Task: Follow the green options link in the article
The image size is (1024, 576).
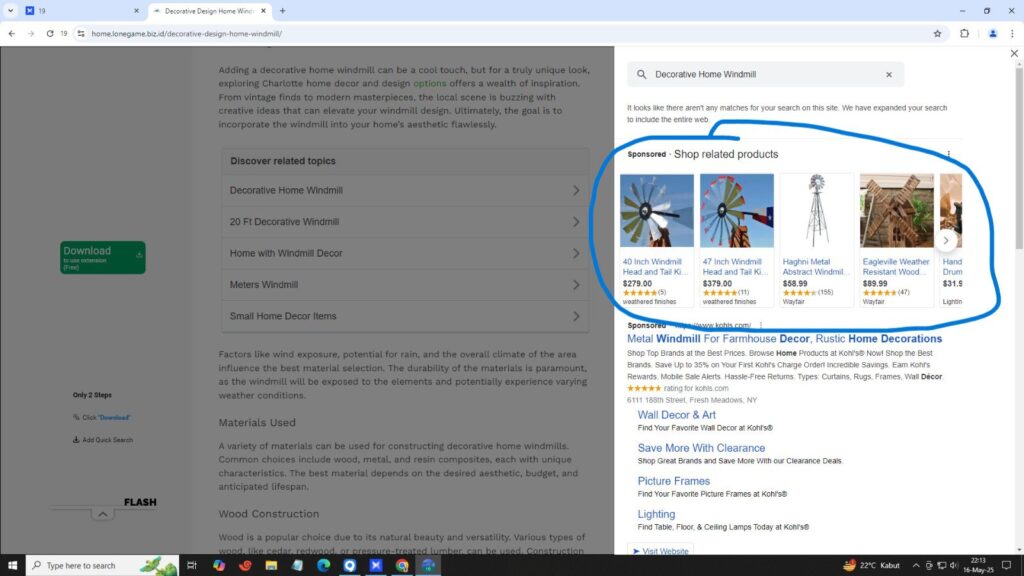Action: [430, 84]
